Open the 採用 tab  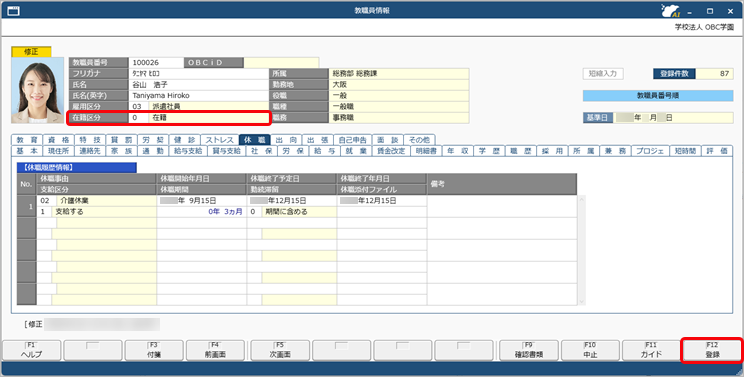click(x=552, y=151)
